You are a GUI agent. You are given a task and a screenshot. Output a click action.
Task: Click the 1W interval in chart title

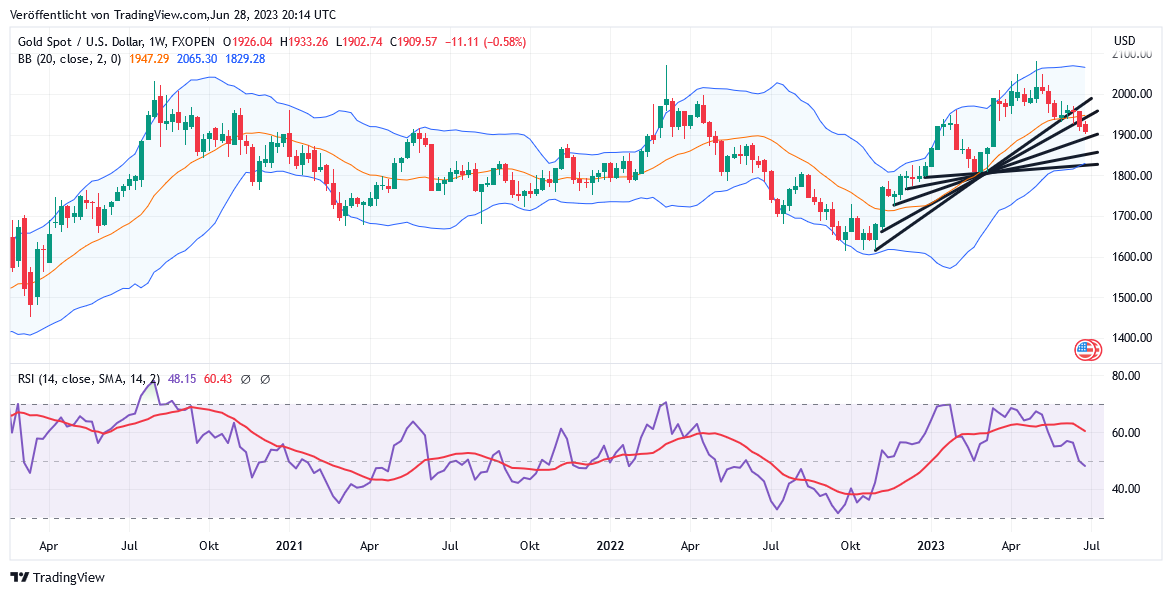[158, 42]
